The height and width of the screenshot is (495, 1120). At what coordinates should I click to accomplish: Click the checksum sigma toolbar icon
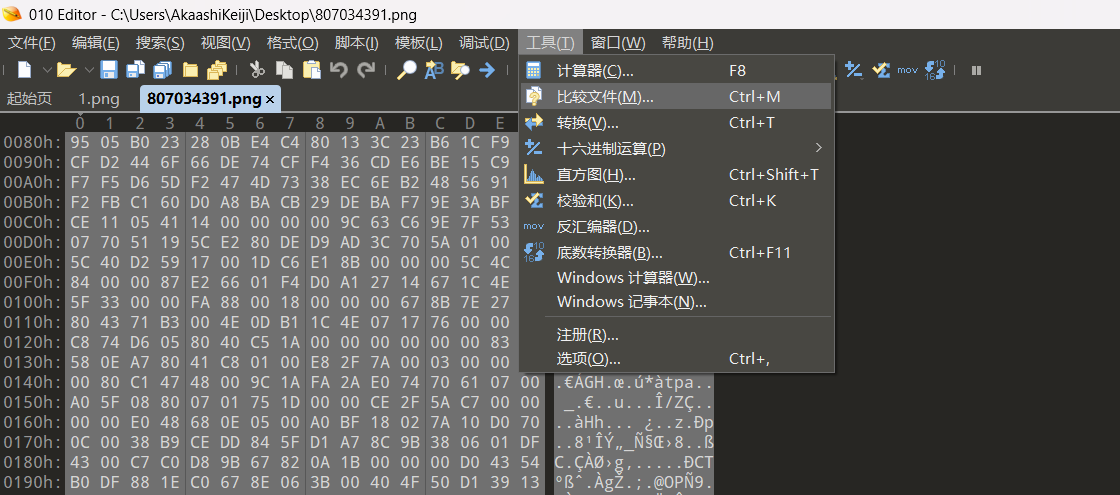pyautogui.click(x=881, y=70)
